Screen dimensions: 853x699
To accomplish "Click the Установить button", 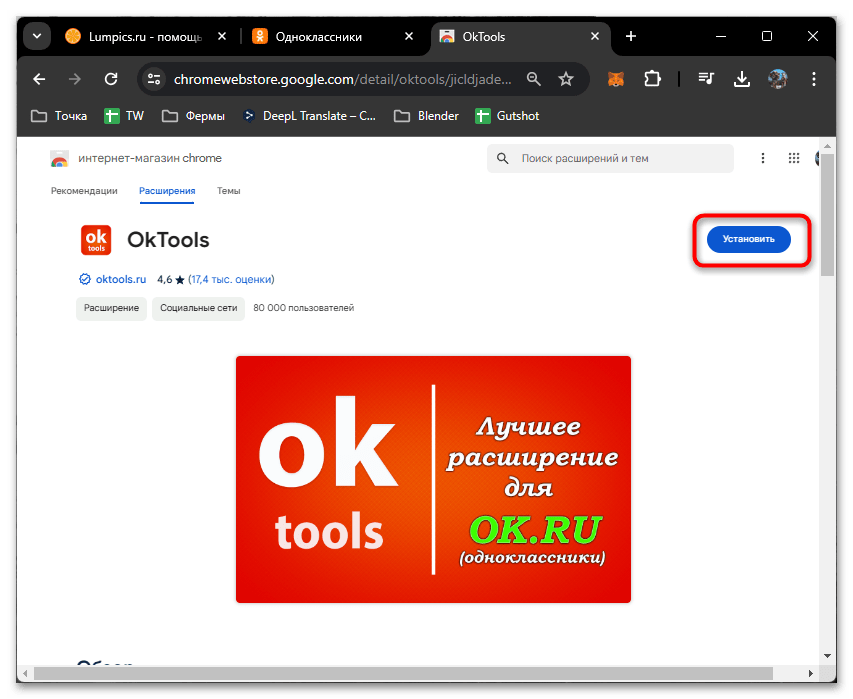I will pos(748,239).
